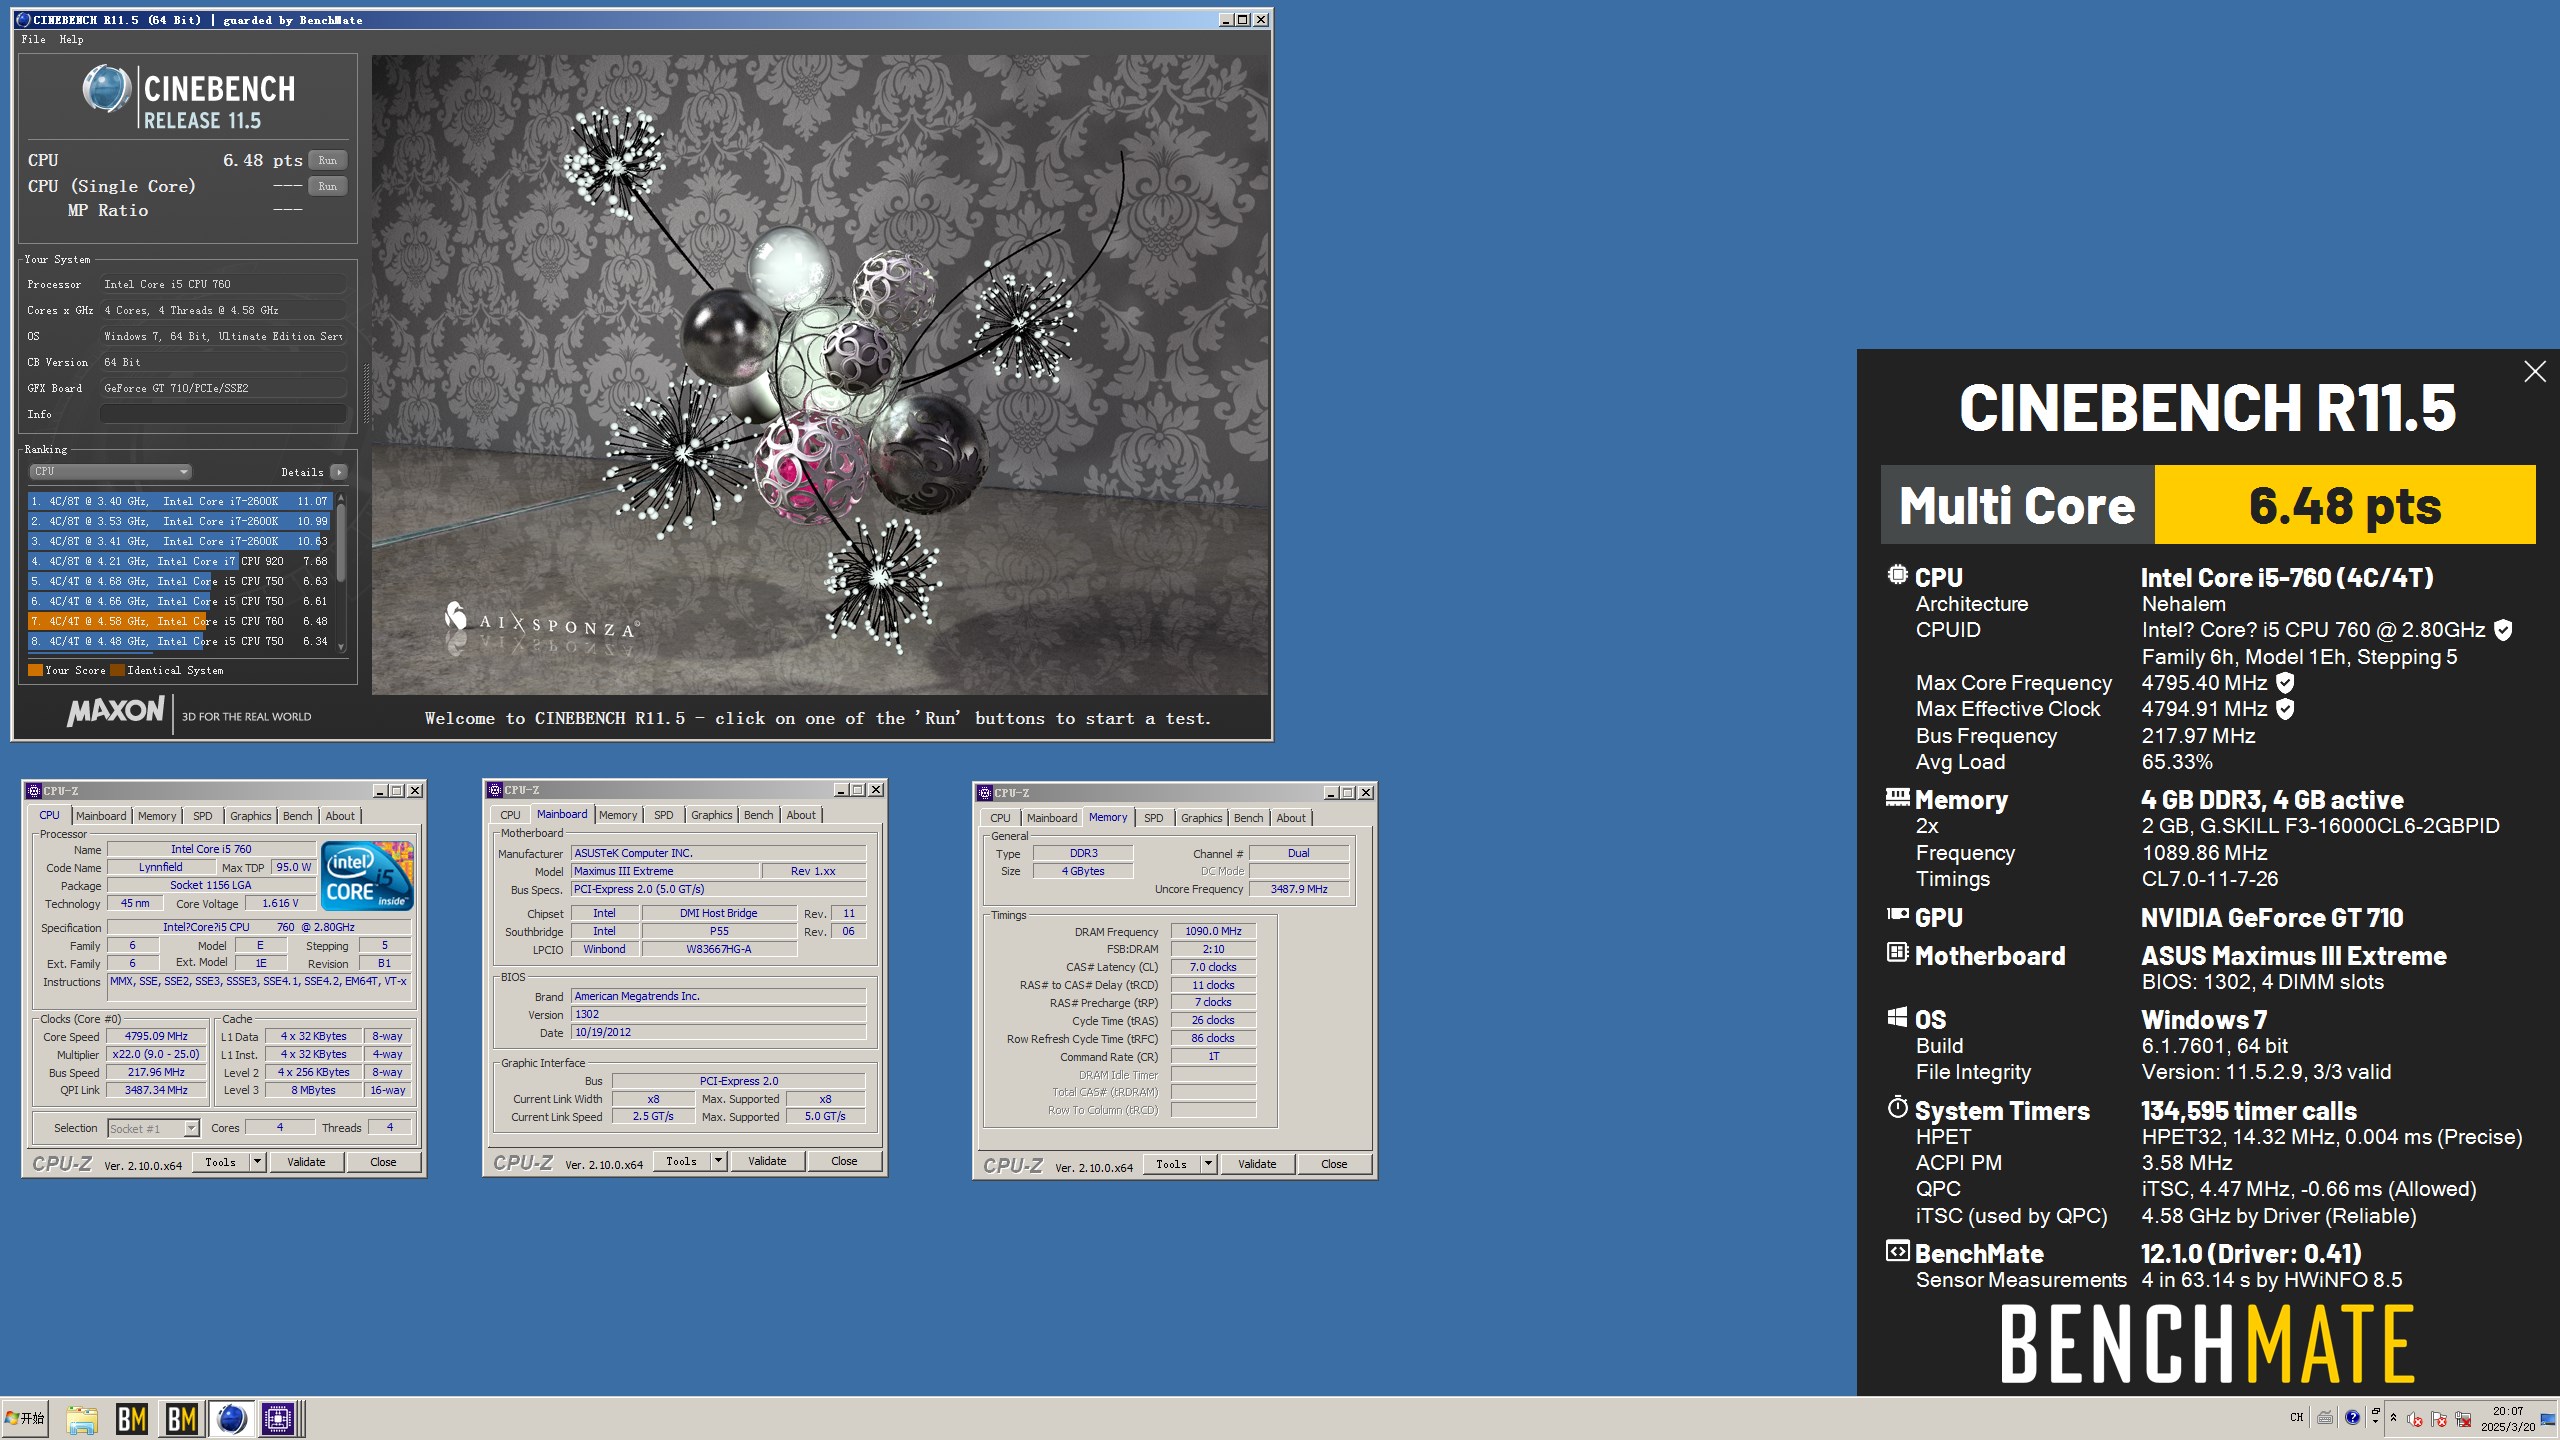Screen dimensions: 2560x1440
Task: Open the CPU-Z CPU window system menu icon
Action: [33, 791]
